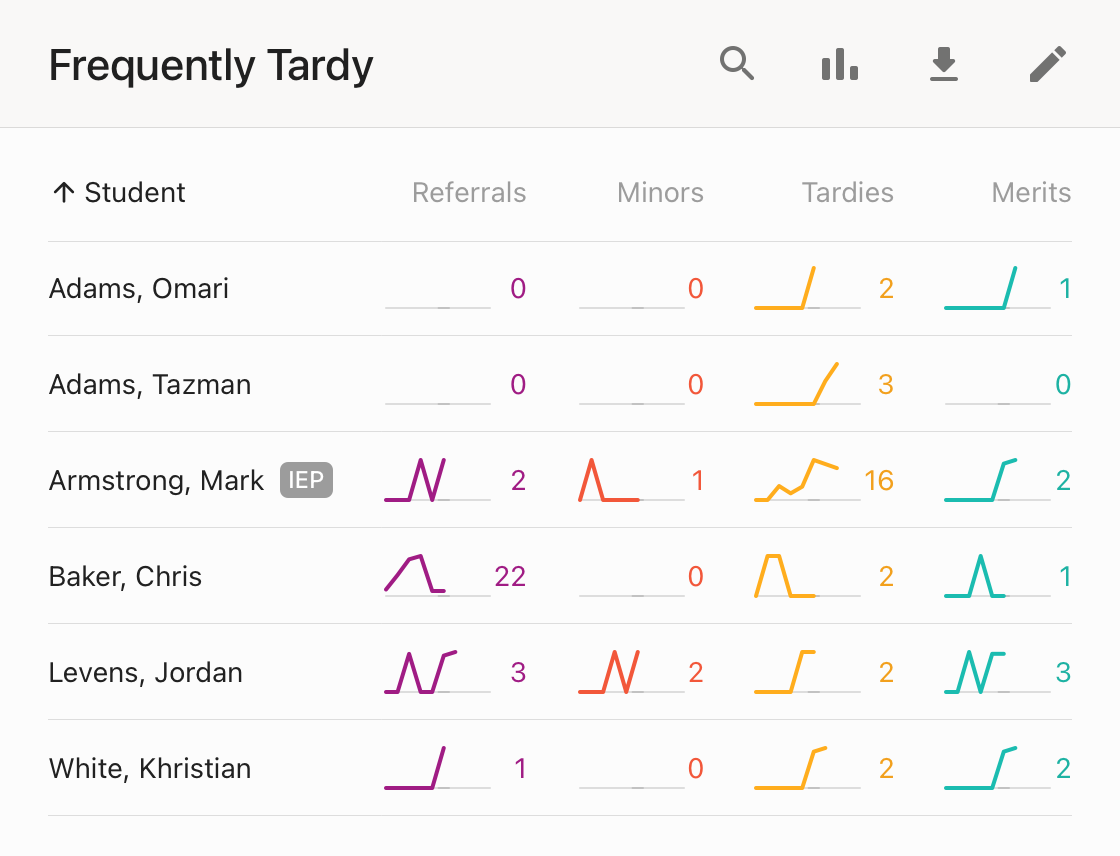Viewport: 1120px width, 856px height.
Task: Sort table by Referrals column
Action: pyautogui.click(x=469, y=193)
